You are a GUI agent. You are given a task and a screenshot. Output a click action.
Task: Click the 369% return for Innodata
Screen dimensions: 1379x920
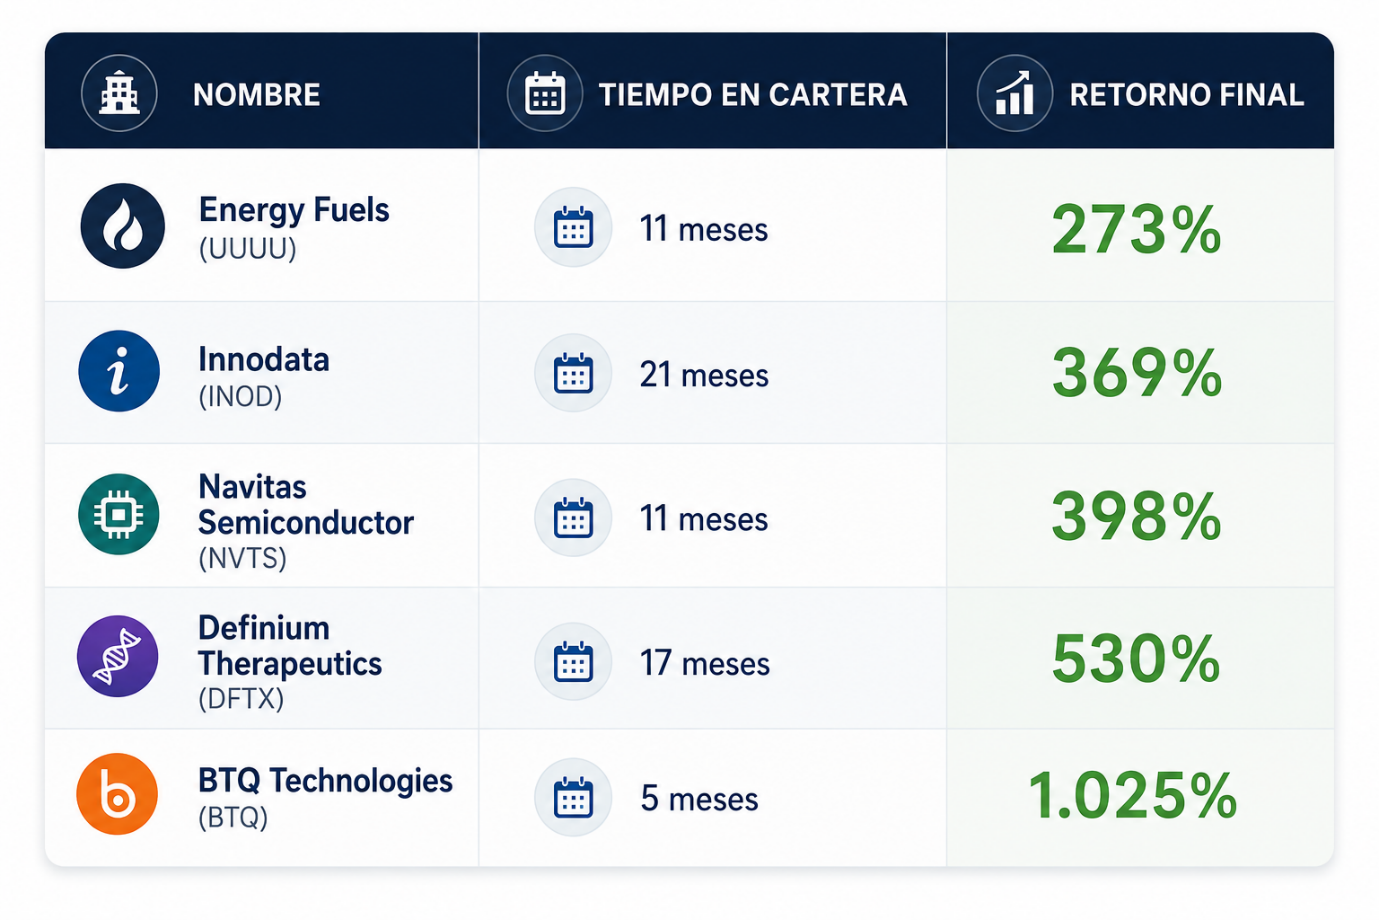1137,373
